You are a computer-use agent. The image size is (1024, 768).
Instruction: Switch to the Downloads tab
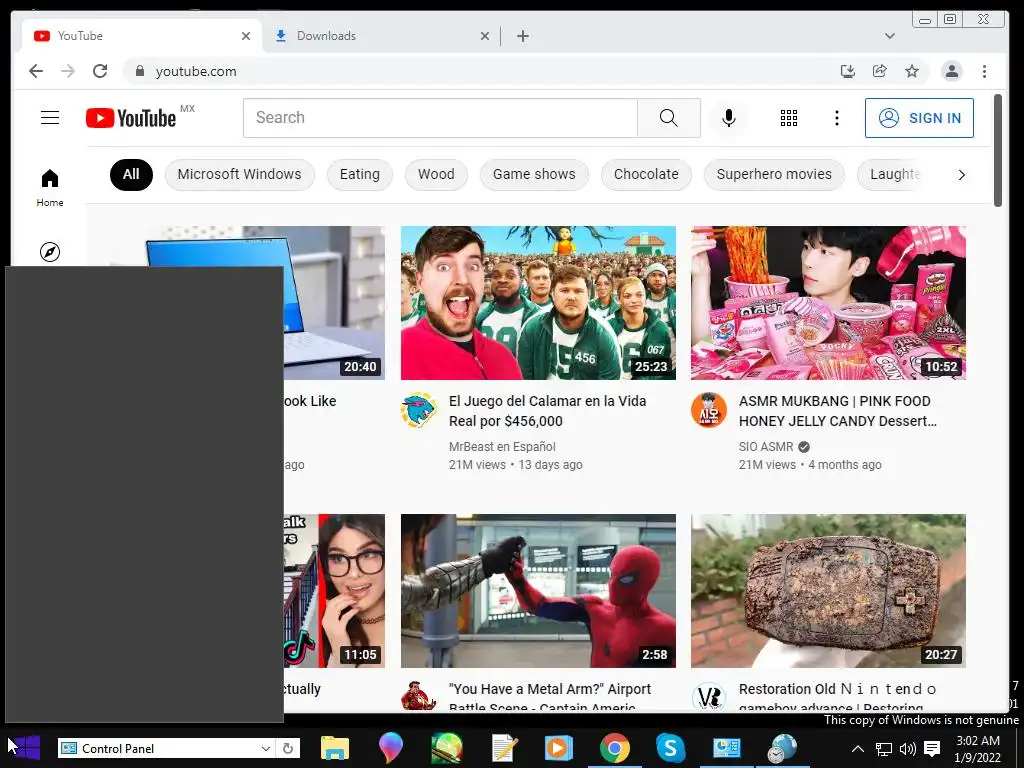382,36
